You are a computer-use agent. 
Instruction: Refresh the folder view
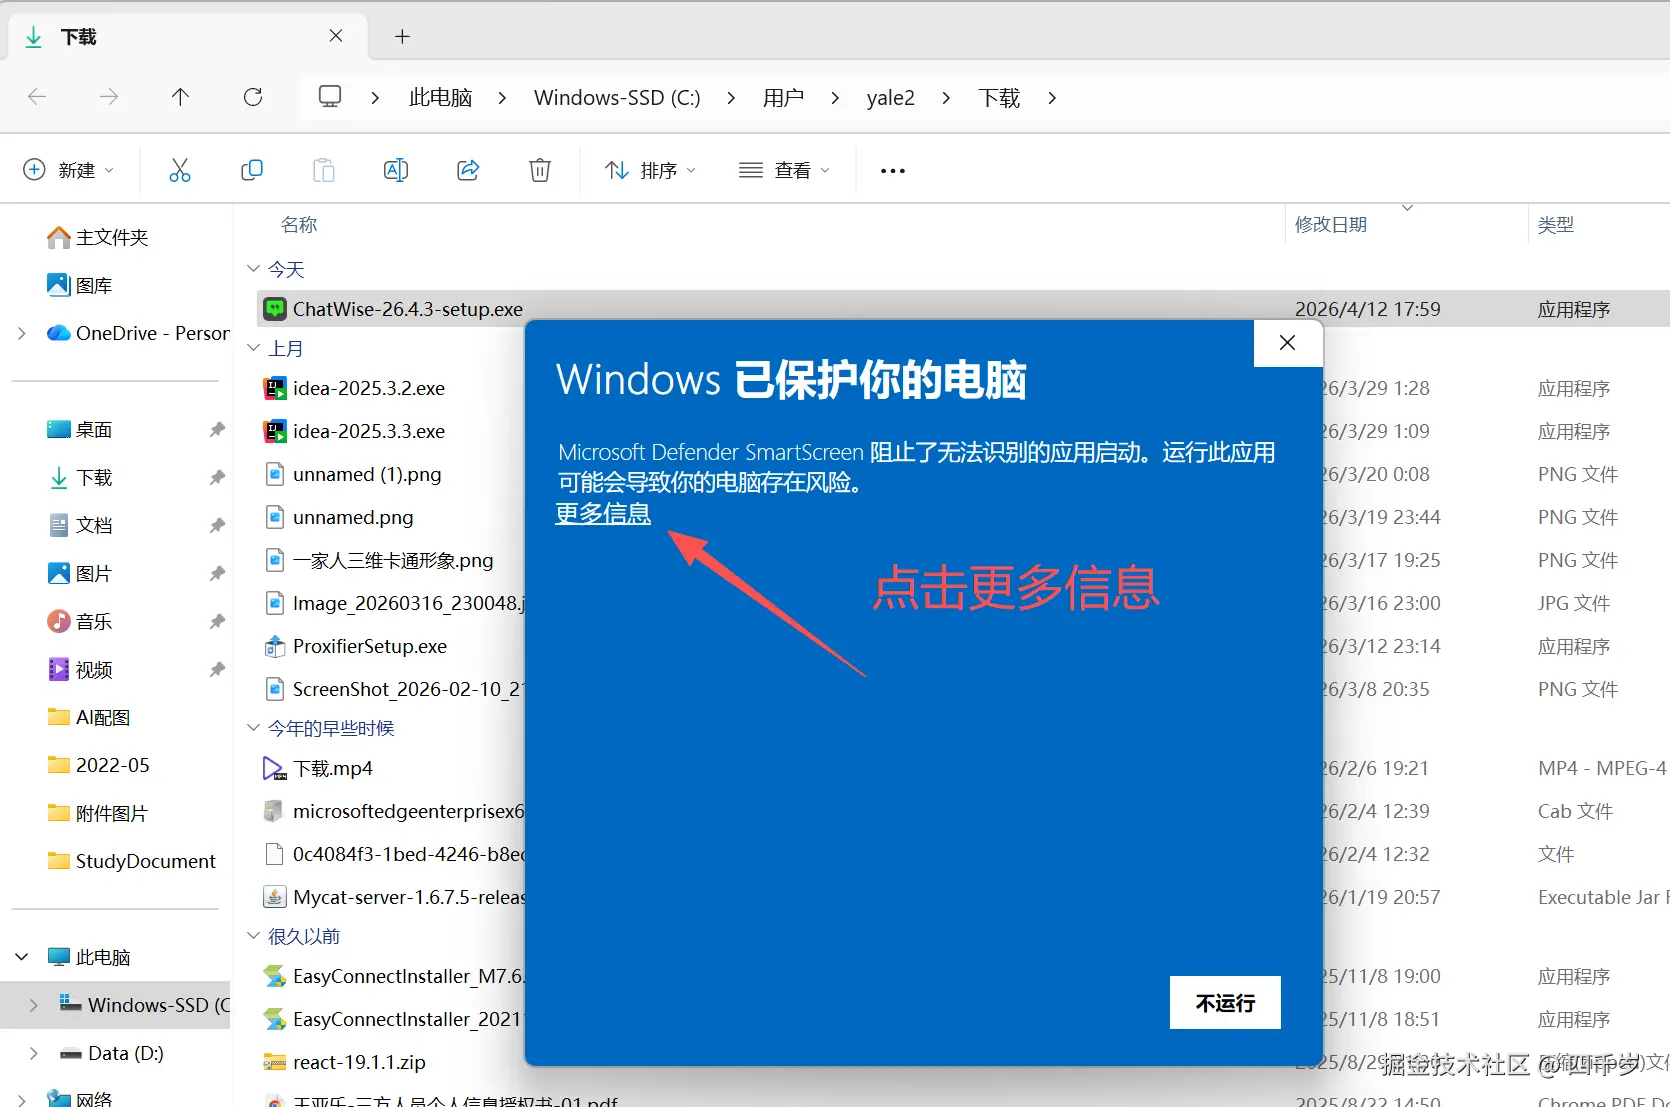(253, 96)
